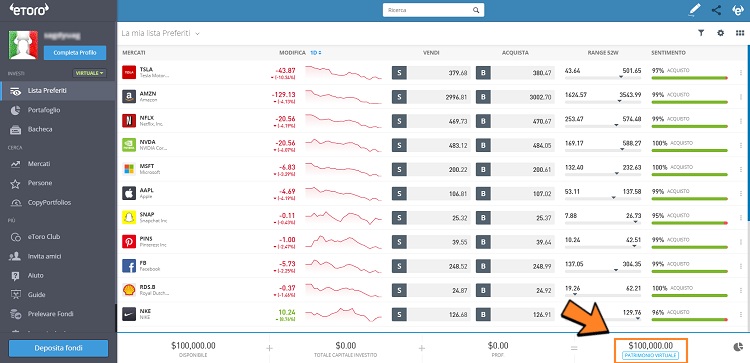Screen dimensions: 750x363
Task: Click the NFLX Netflix logo icon
Action: [129, 121]
